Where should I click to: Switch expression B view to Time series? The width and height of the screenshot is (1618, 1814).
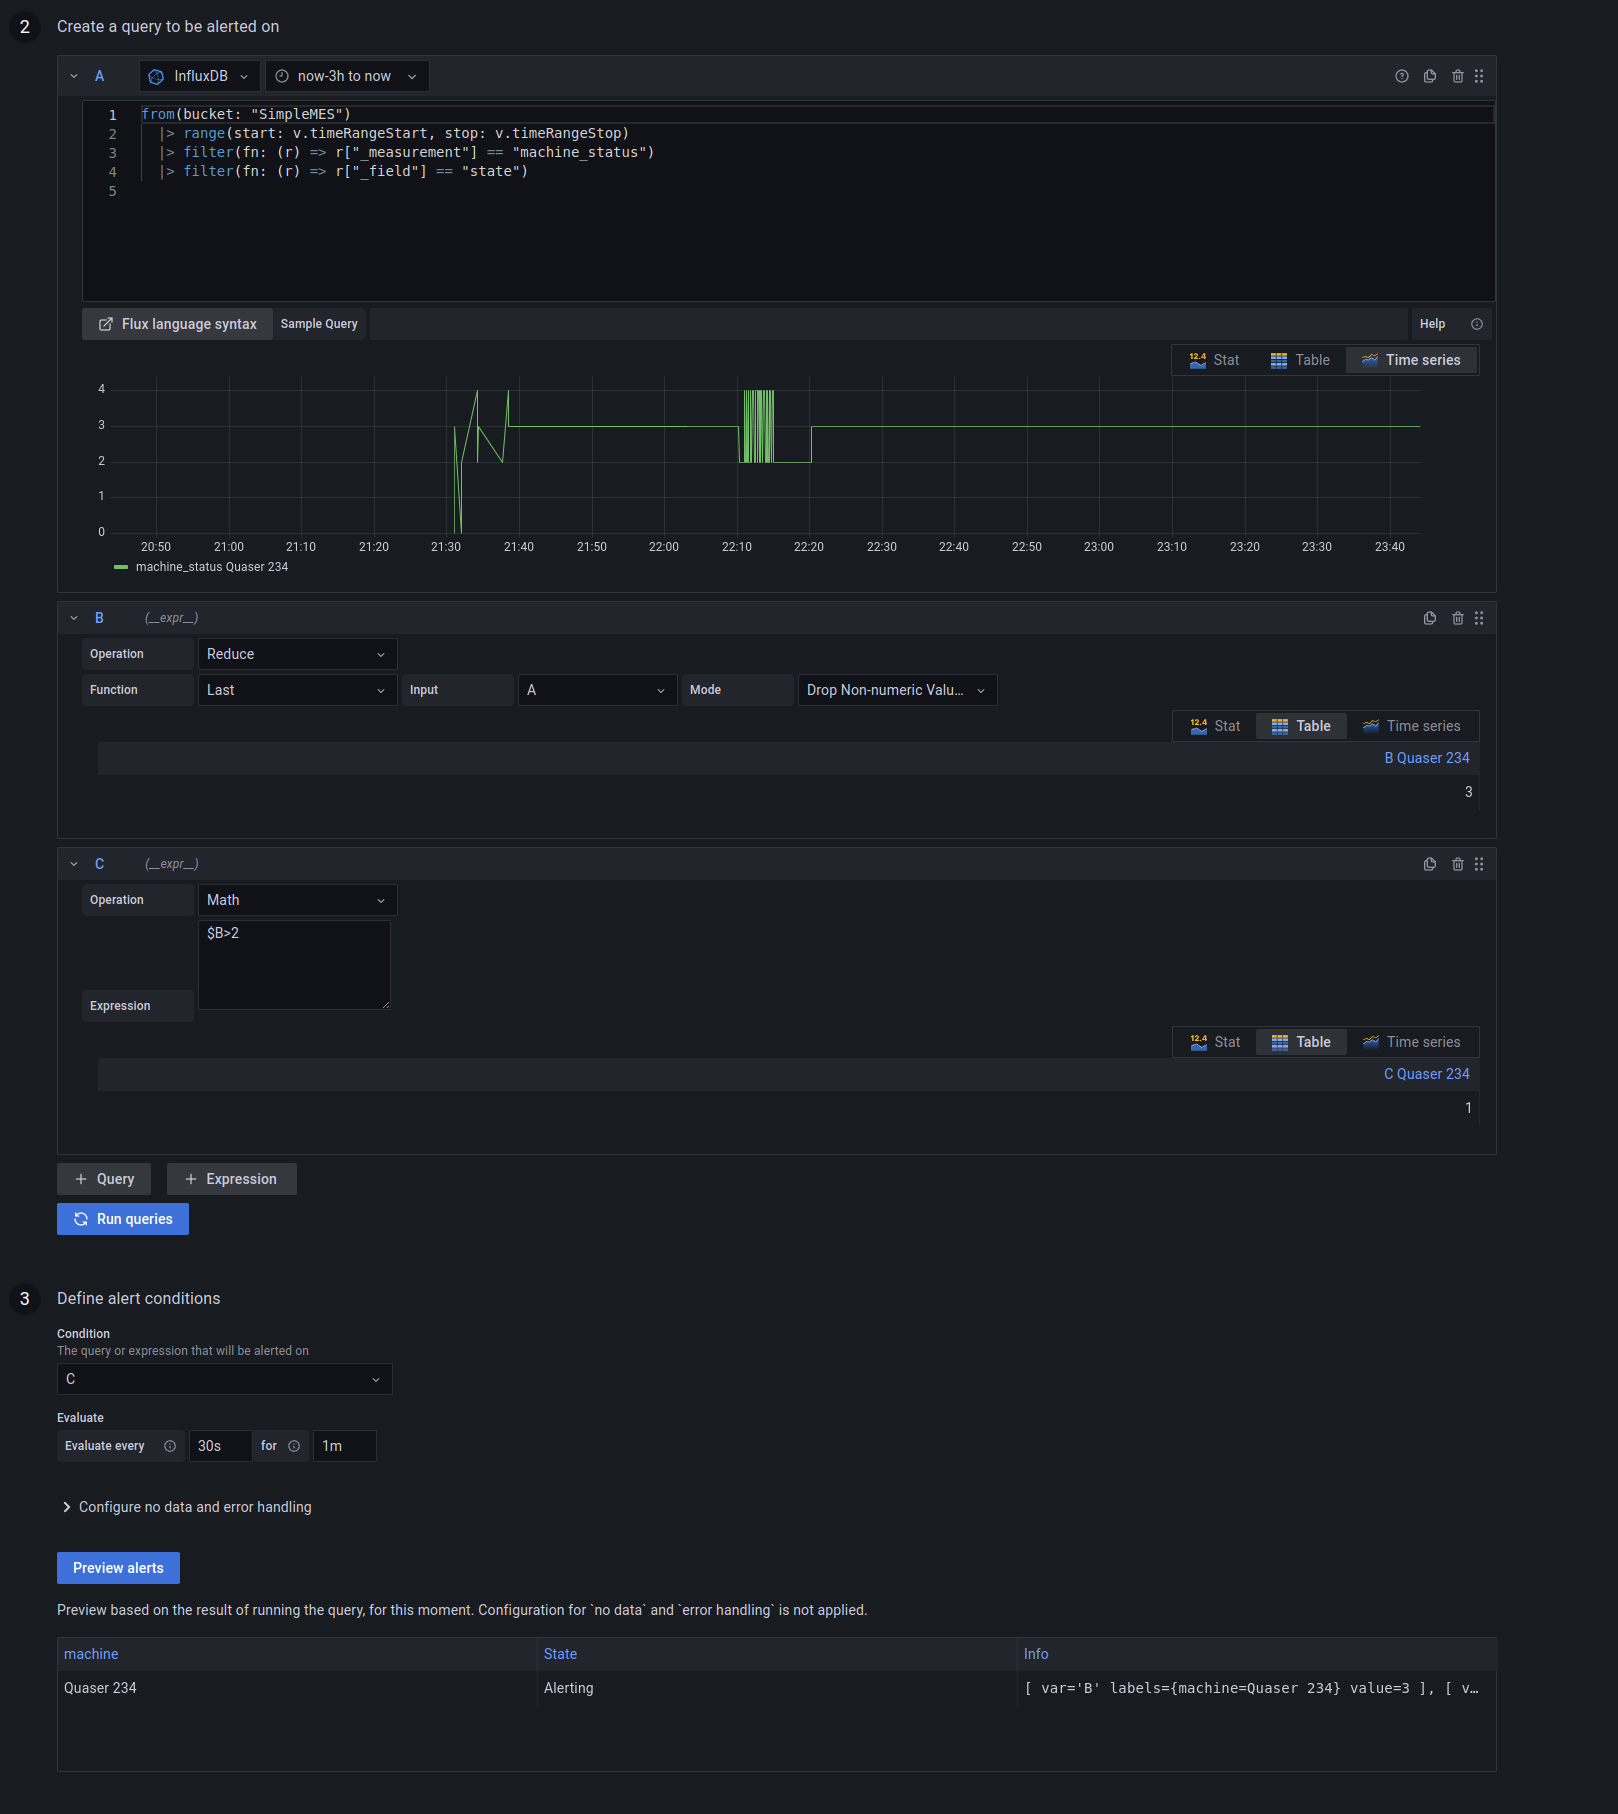coord(1411,726)
